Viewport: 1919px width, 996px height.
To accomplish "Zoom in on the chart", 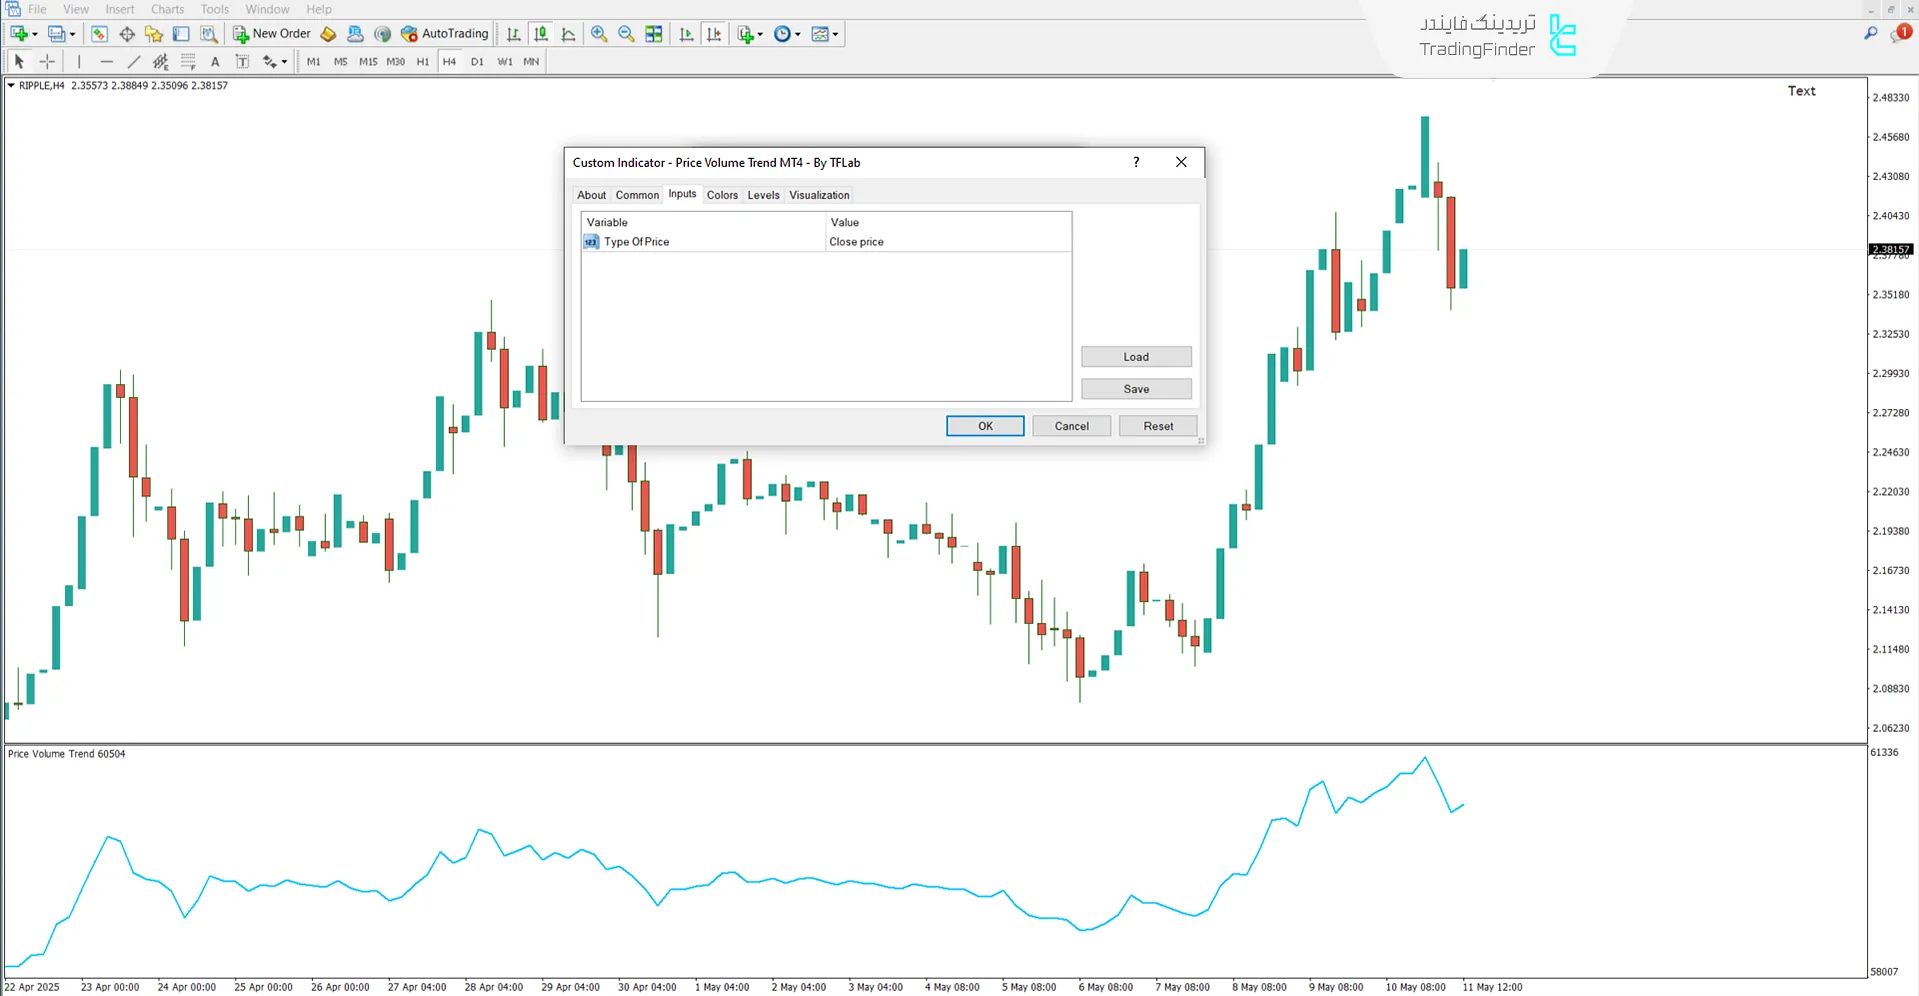I will pyautogui.click(x=599, y=33).
